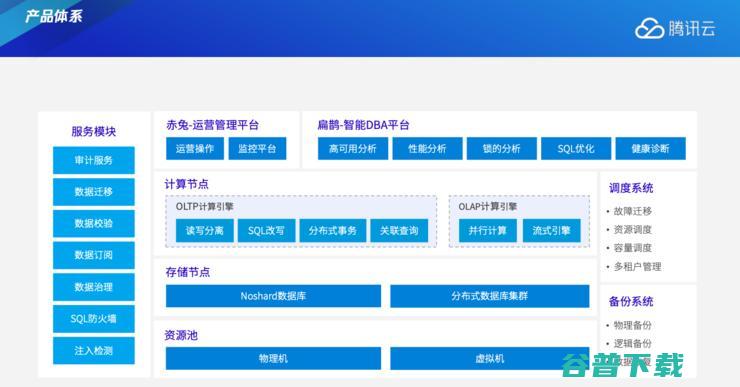
Task: Select the 读写分离 block
Action: tap(204, 230)
